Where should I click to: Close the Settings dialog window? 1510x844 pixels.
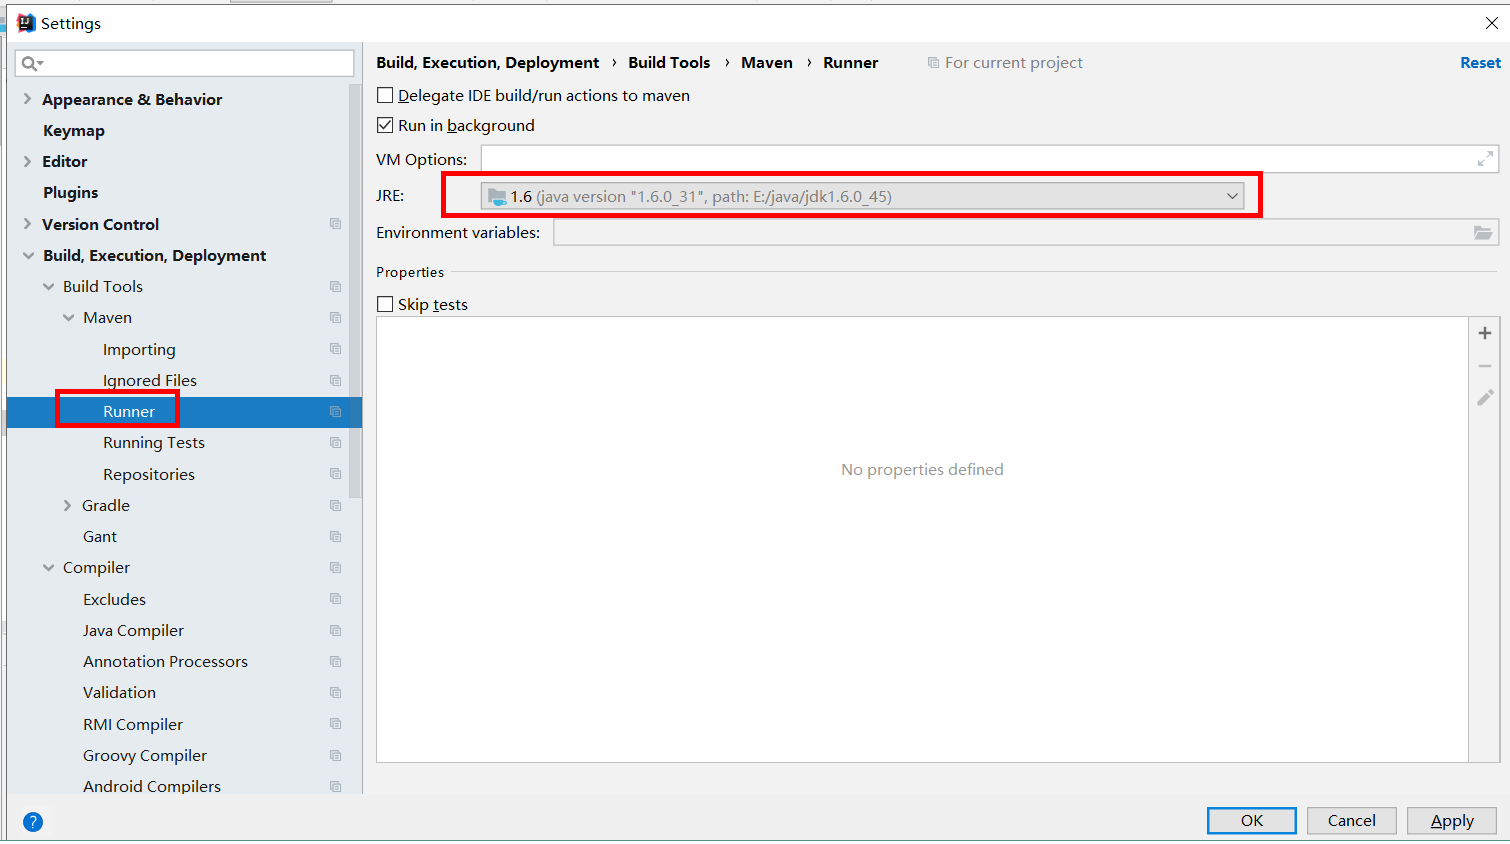click(x=1491, y=23)
